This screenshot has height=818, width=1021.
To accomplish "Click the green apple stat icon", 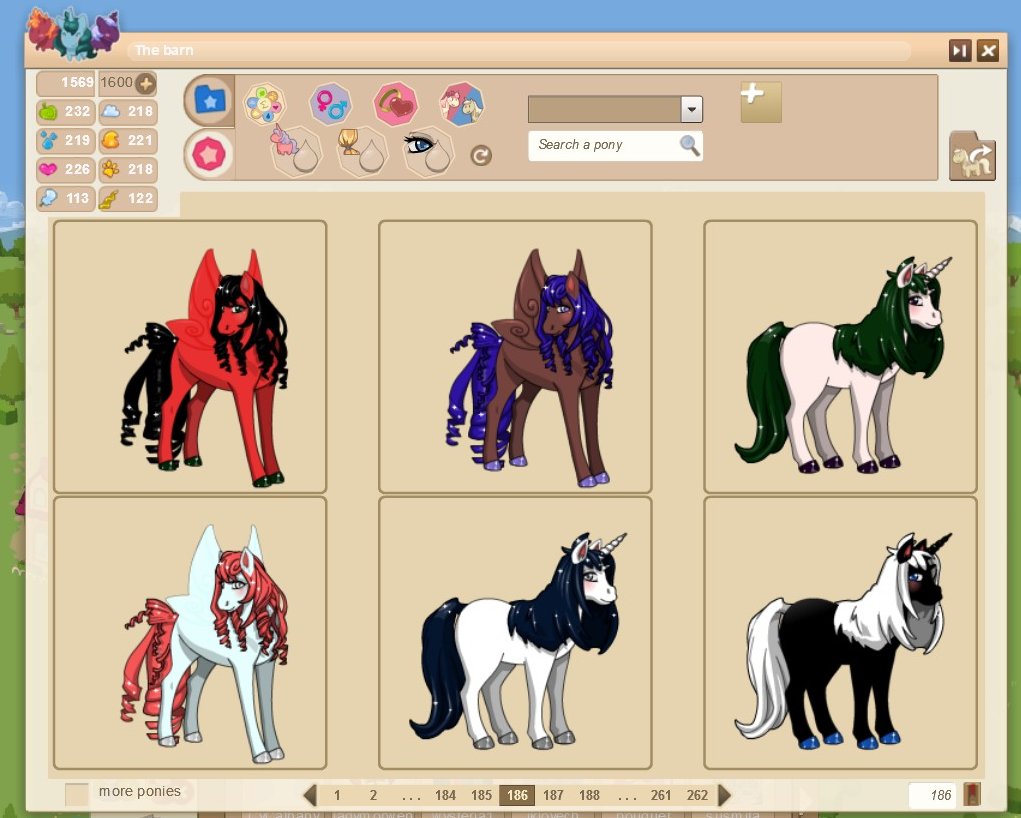I will point(48,112).
